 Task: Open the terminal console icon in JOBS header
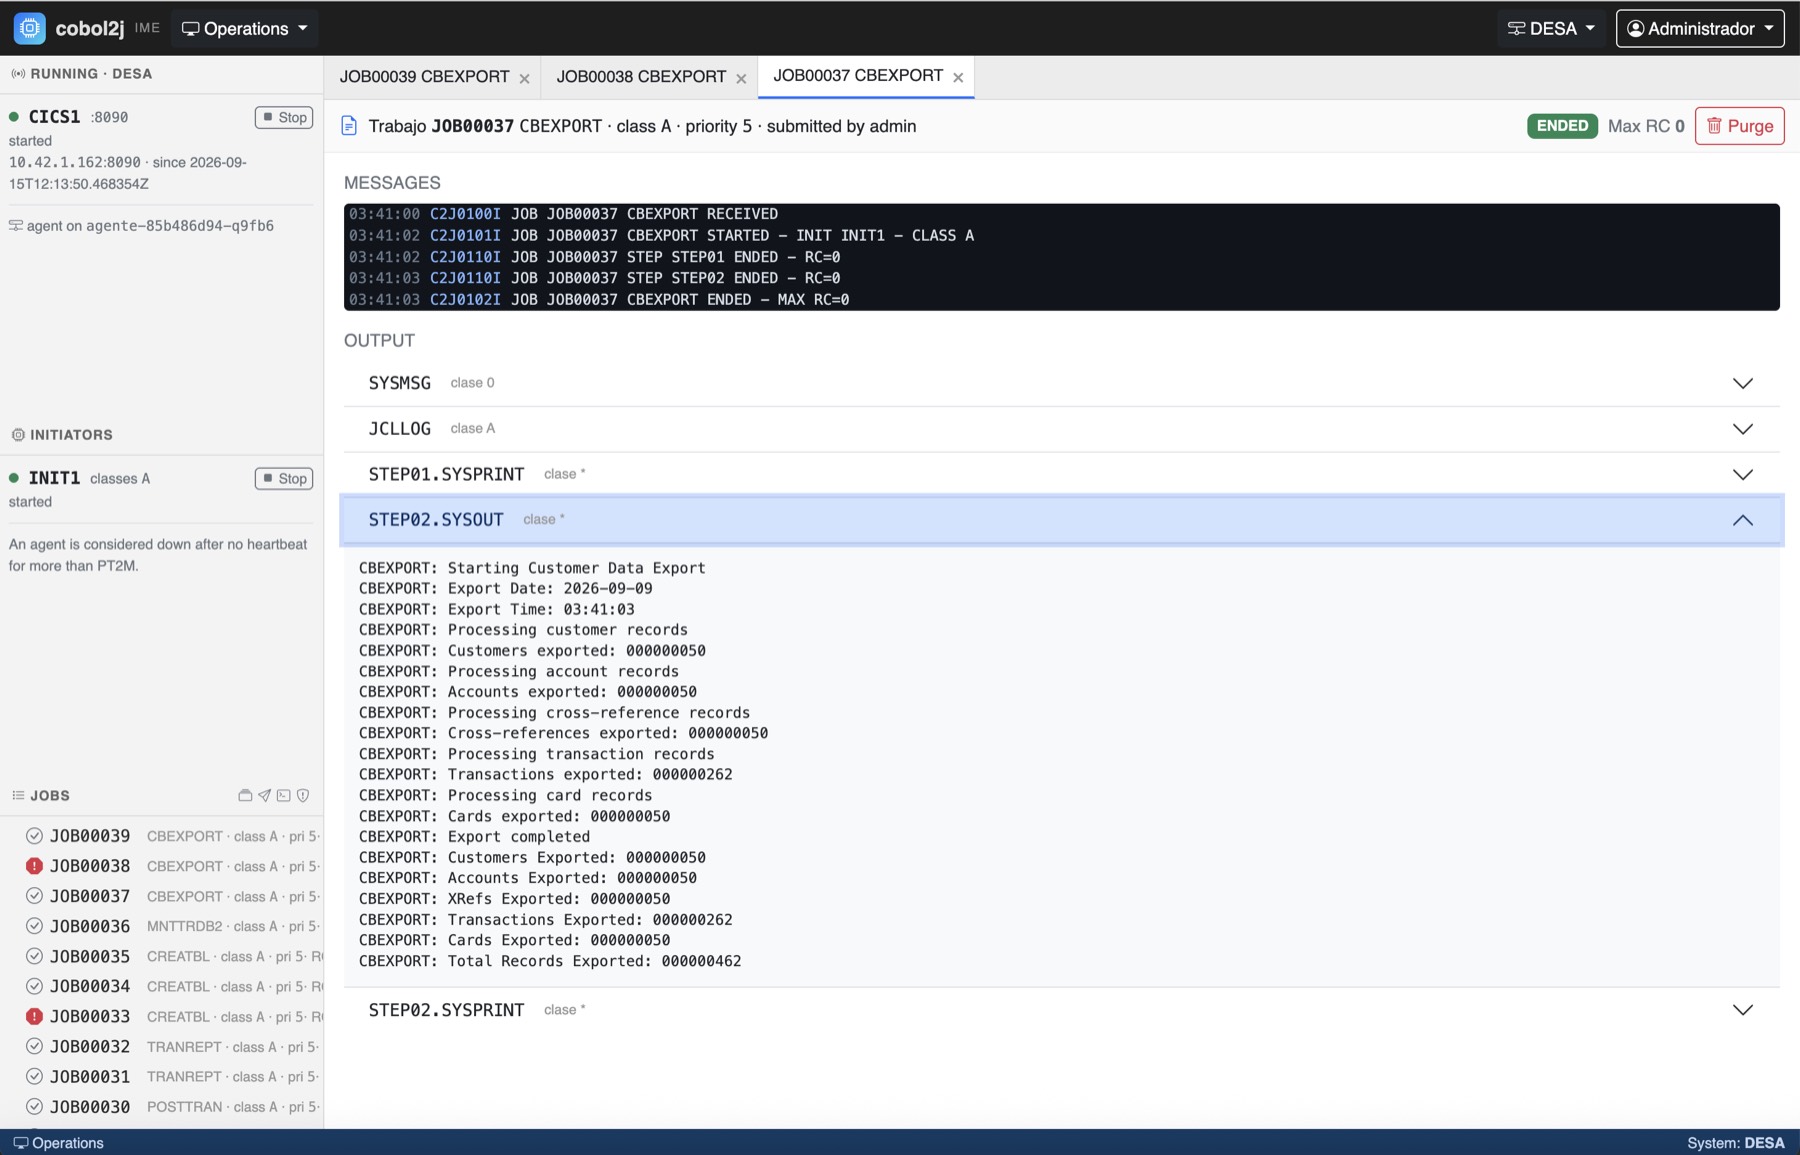point(284,796)
